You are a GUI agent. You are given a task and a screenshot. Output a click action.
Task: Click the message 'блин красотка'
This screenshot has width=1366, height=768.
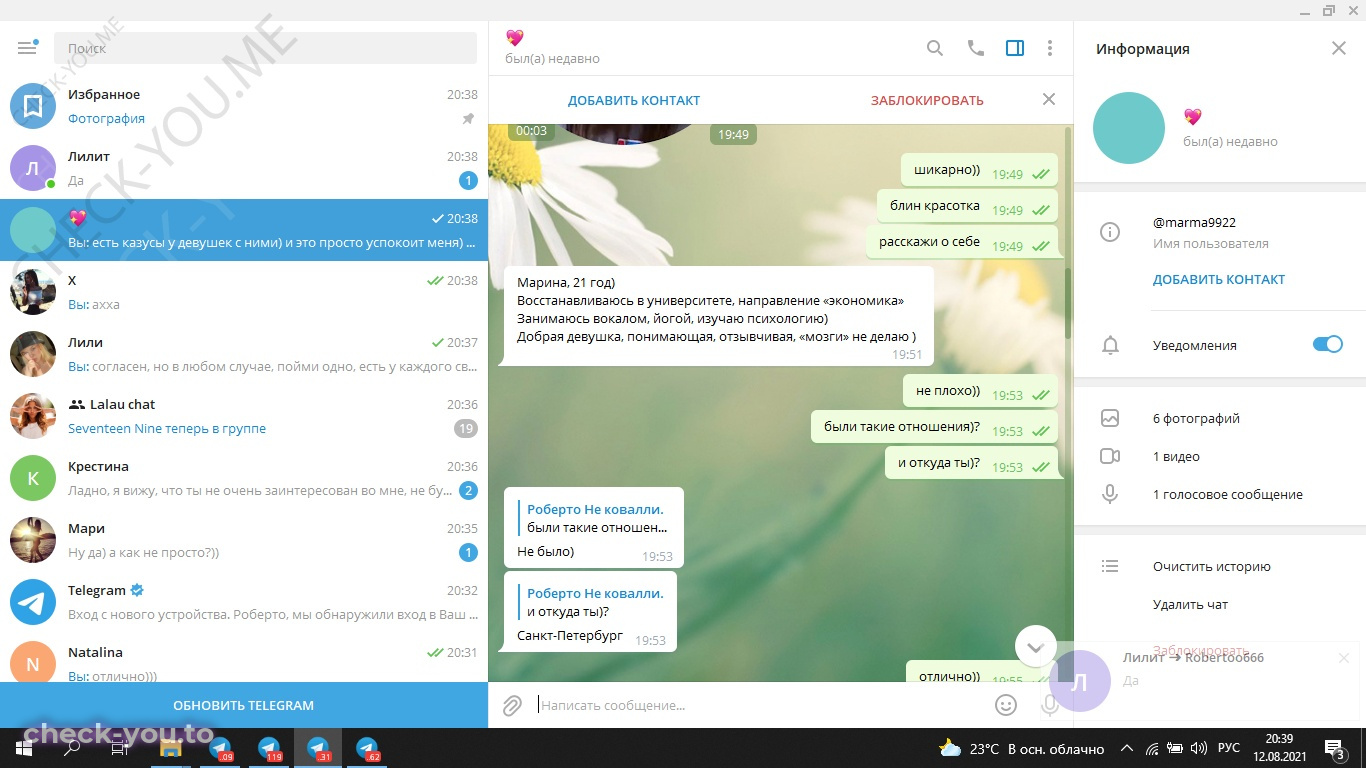click(x=967, y=207)
